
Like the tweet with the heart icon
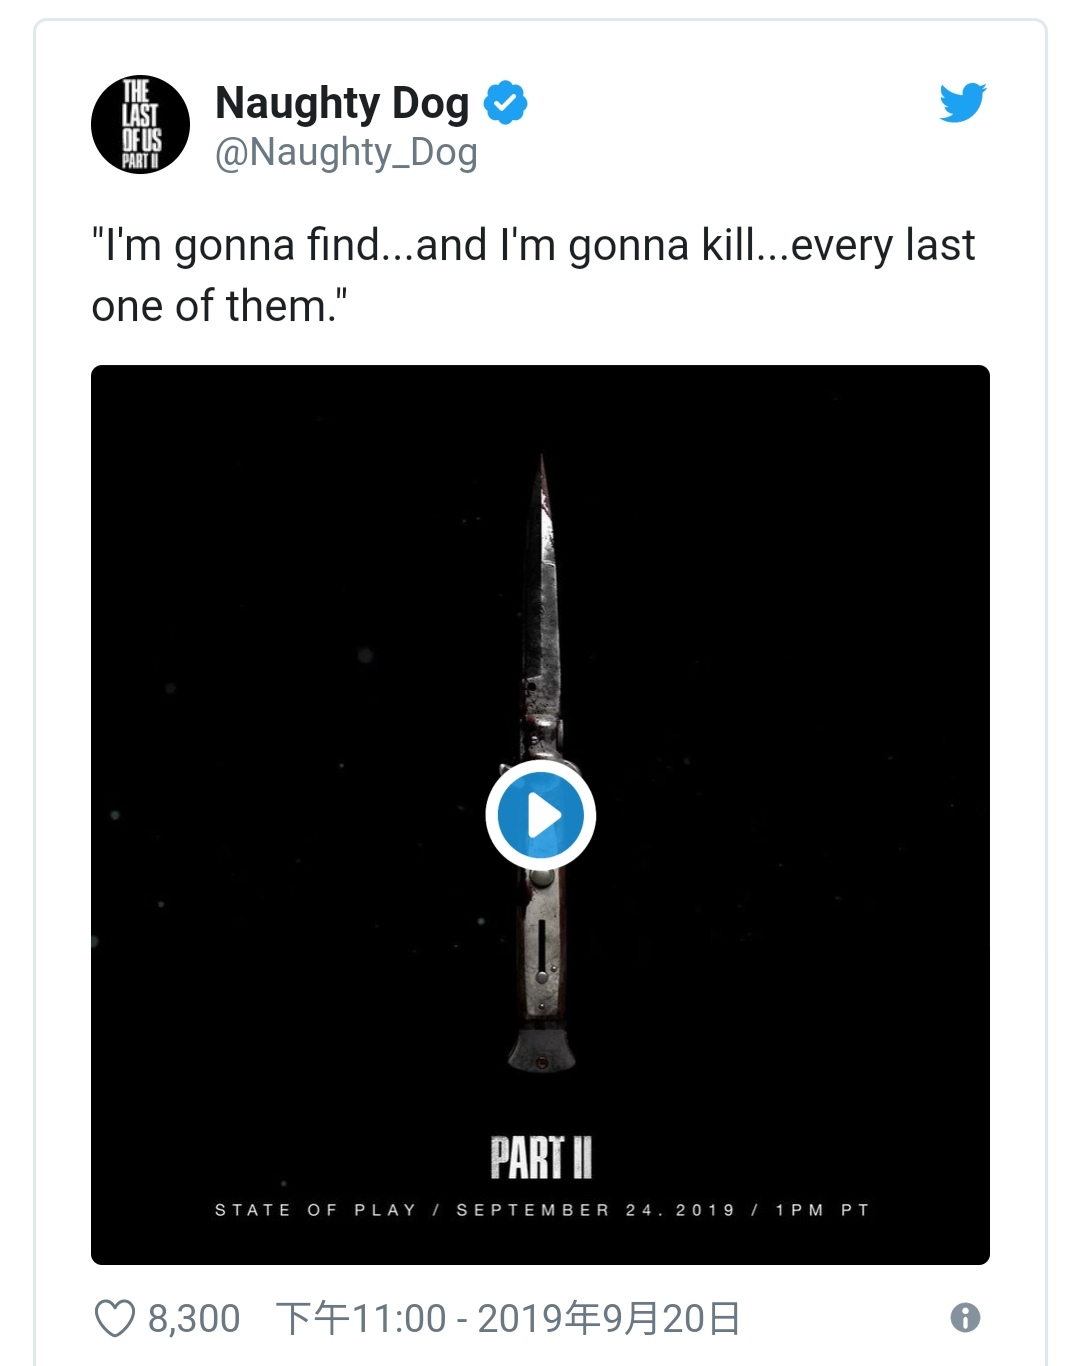point(114,1318)
